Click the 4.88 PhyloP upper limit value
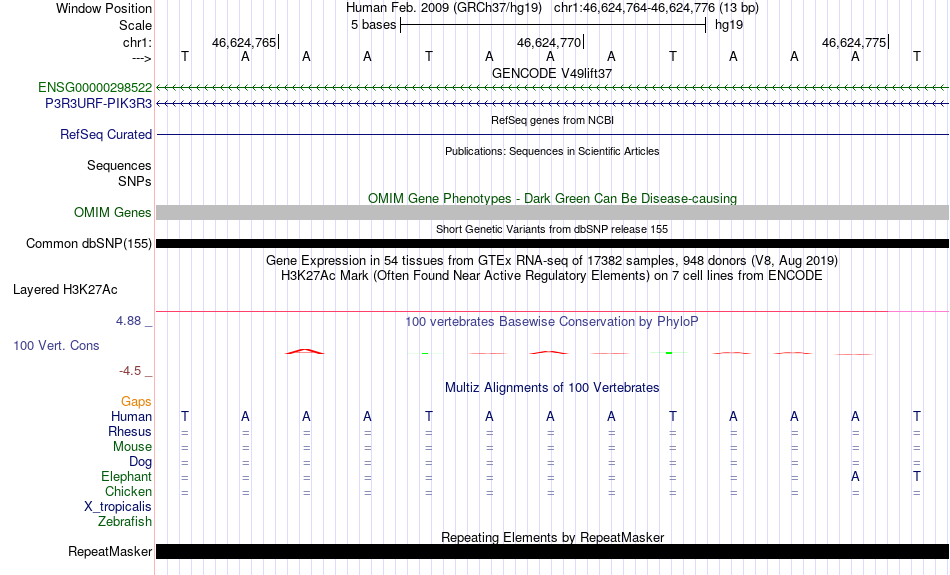The height and width of the screenshot is (575, 950). pyautogui.click(x=128, y=321)
